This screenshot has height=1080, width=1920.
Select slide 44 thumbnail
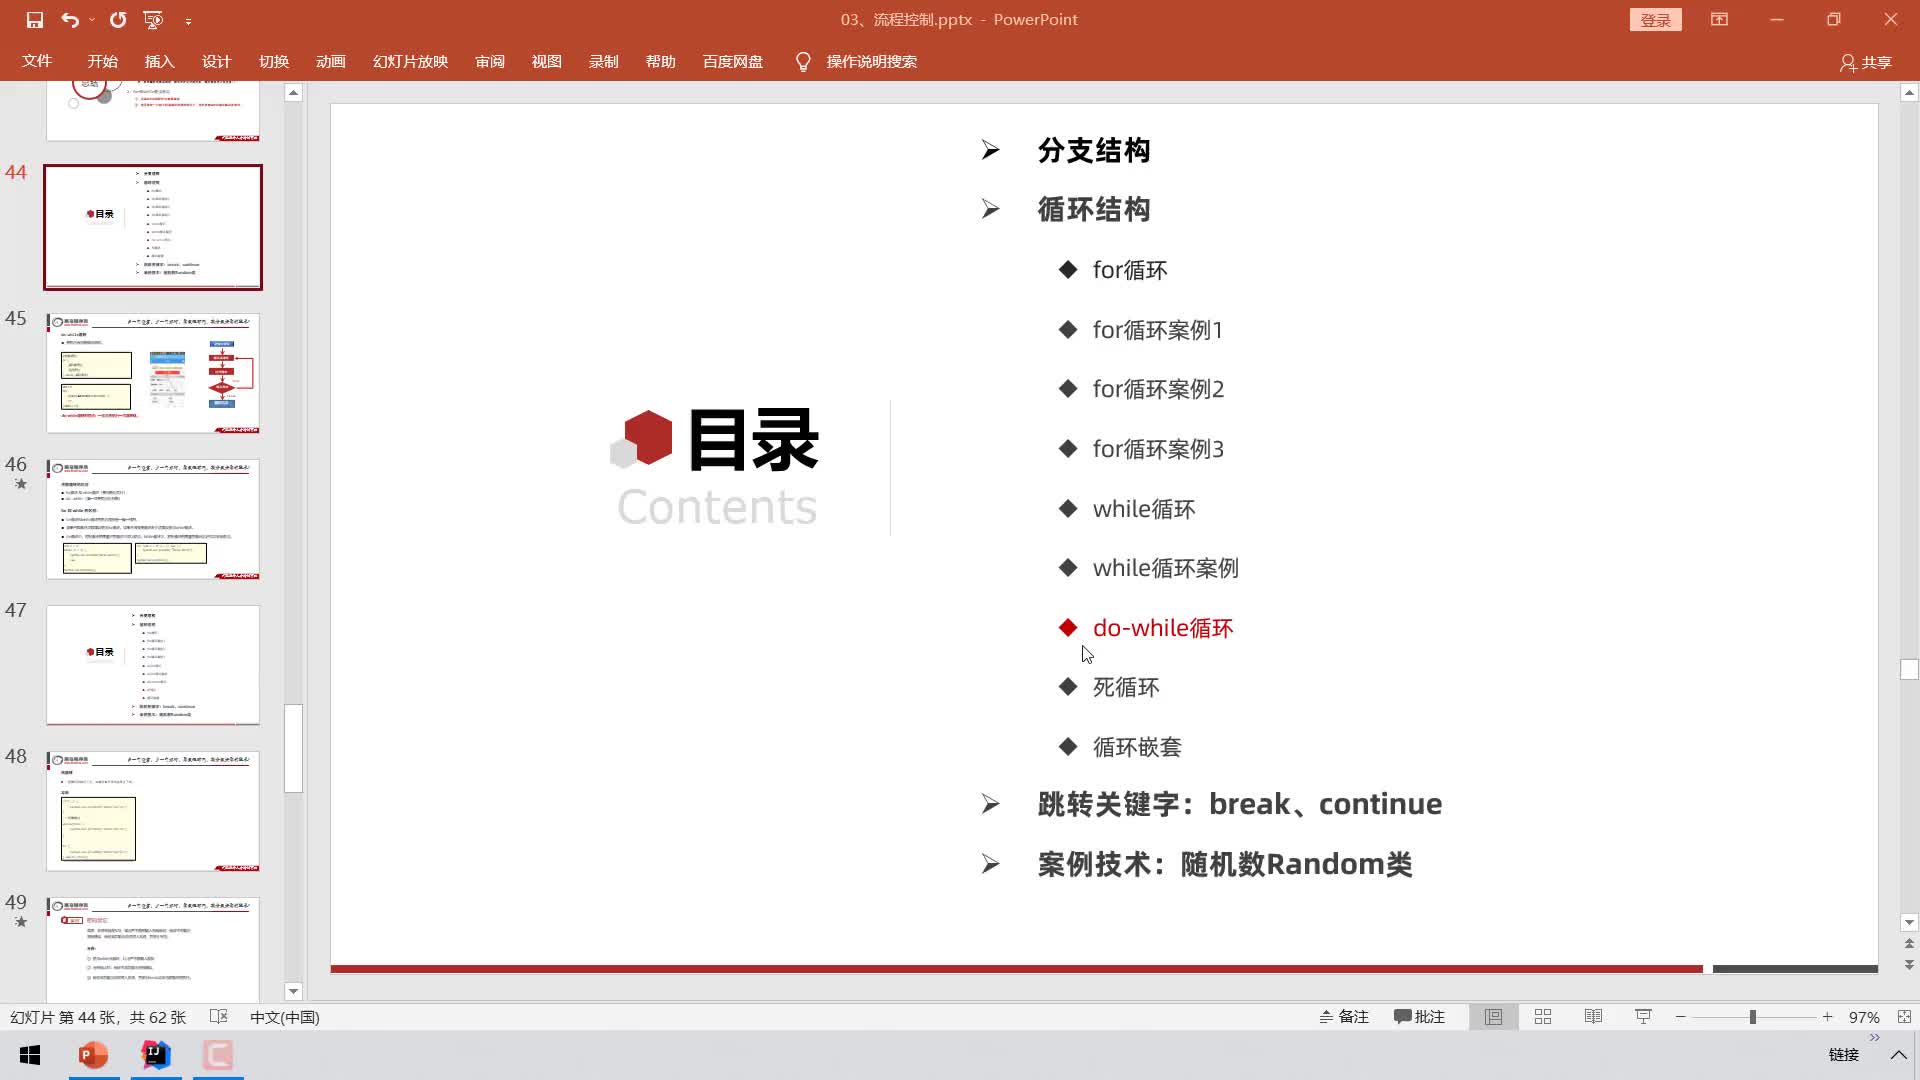tap(153, 227)
